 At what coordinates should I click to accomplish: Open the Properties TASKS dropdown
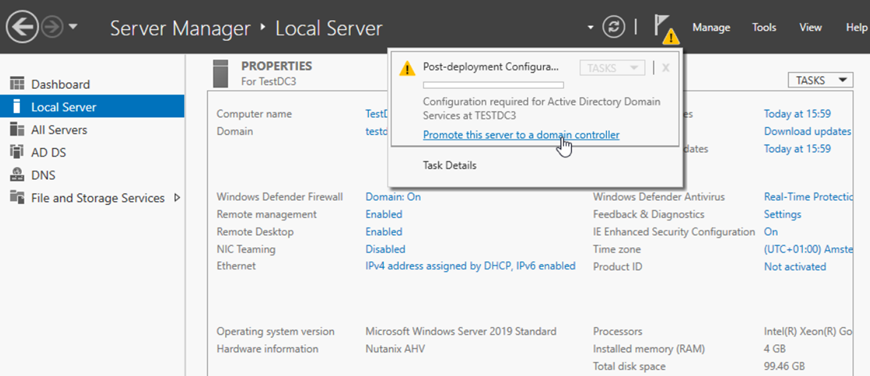(820, 80)
